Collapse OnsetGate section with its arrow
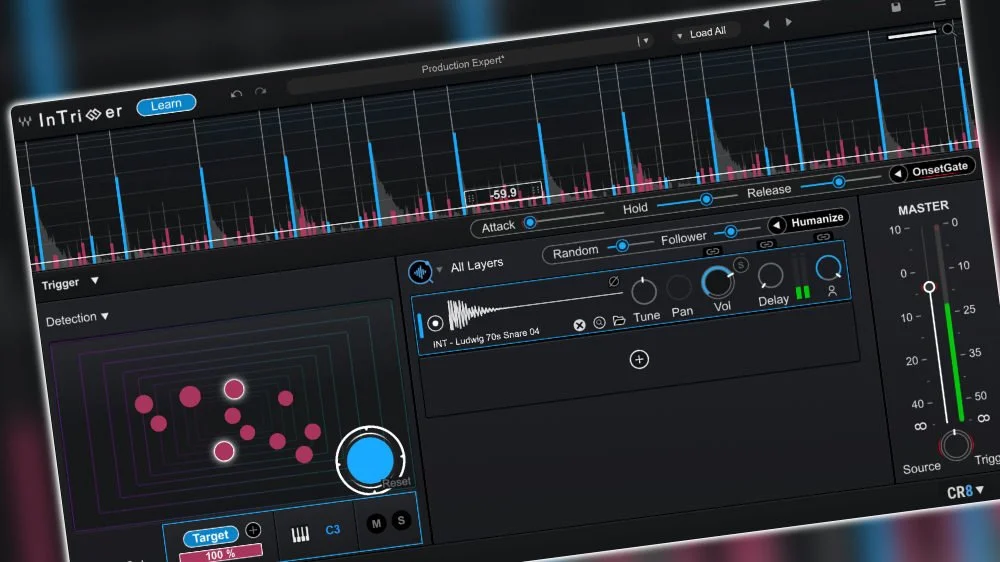The width and height of the screenshot is (1000, 562). pos(898,174)
